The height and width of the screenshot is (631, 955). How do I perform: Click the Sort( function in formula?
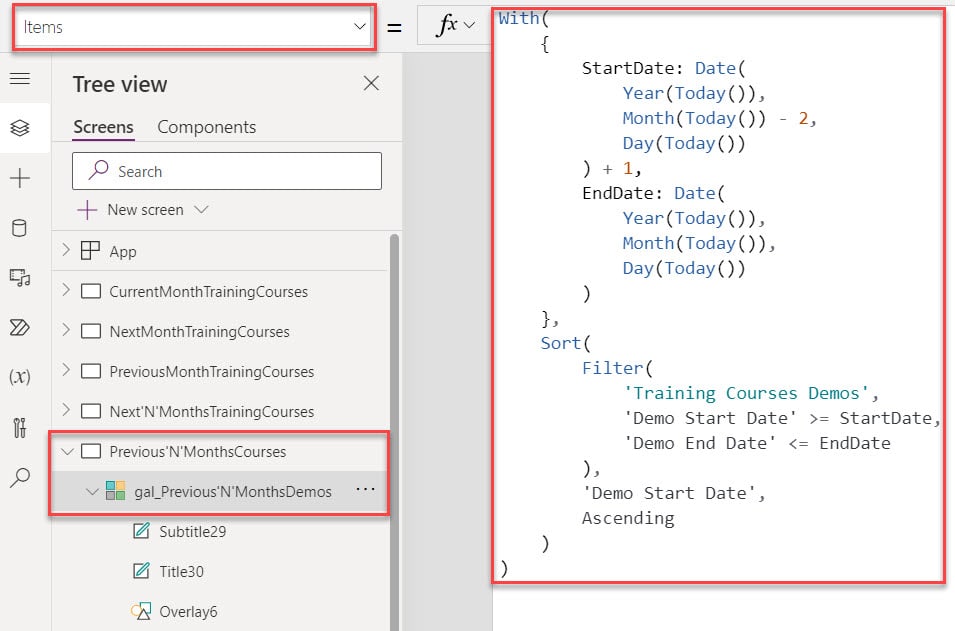pyautogui.click(x=565, y=344)
